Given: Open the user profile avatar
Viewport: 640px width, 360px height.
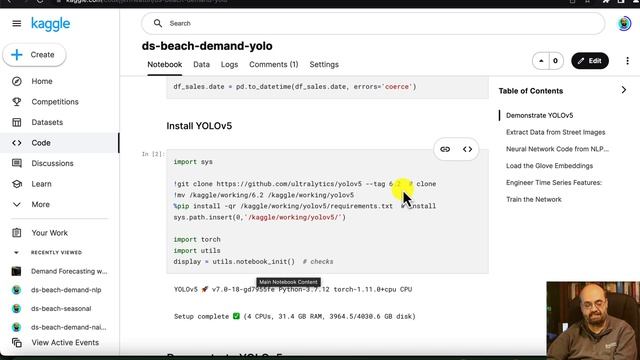Looking at the screenshot, I should pyautogui.click(x=624, y=24).
